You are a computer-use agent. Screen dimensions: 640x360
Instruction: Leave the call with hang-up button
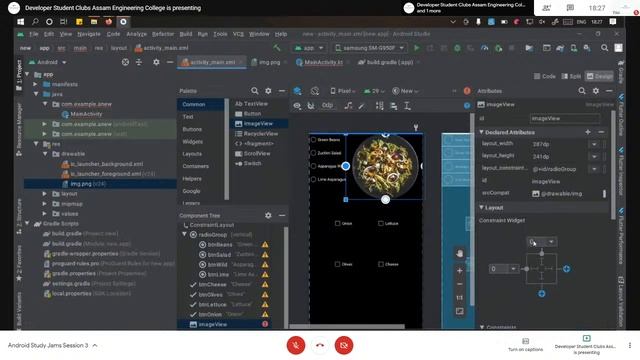coord(320,345)
